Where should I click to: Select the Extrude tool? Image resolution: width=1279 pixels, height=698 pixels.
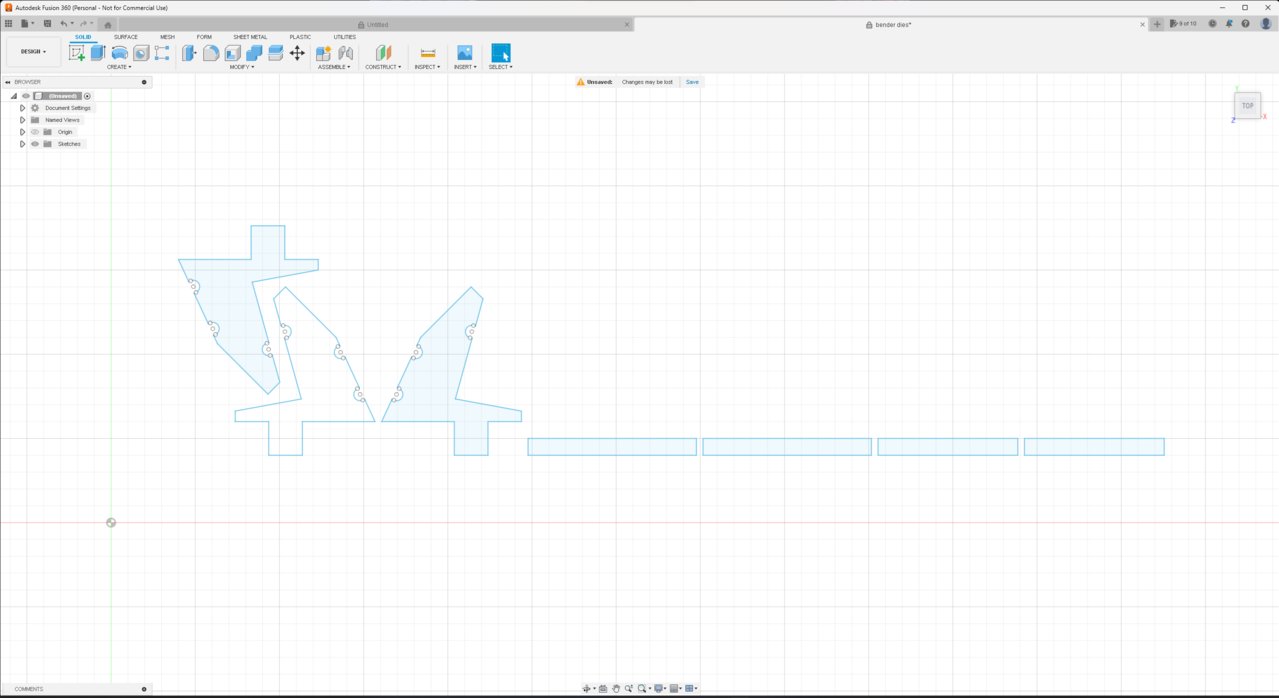(x=98, y=53)
